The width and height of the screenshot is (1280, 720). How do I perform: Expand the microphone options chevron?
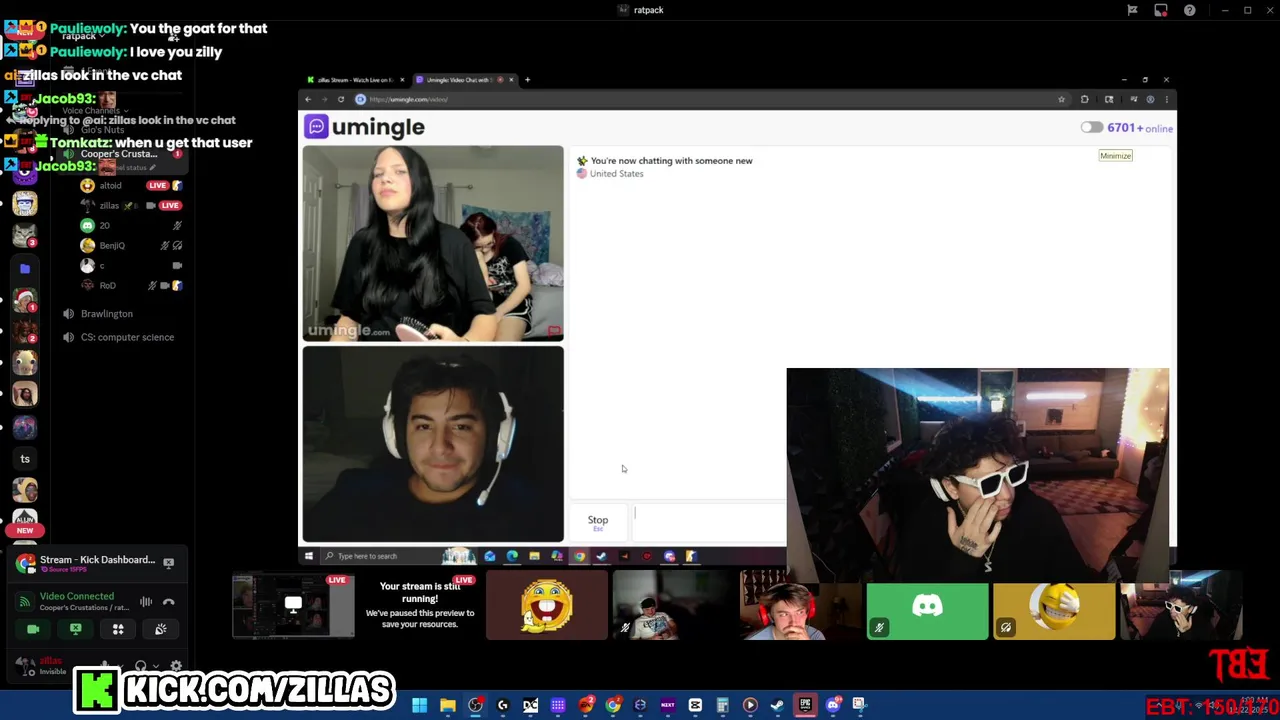119,666
